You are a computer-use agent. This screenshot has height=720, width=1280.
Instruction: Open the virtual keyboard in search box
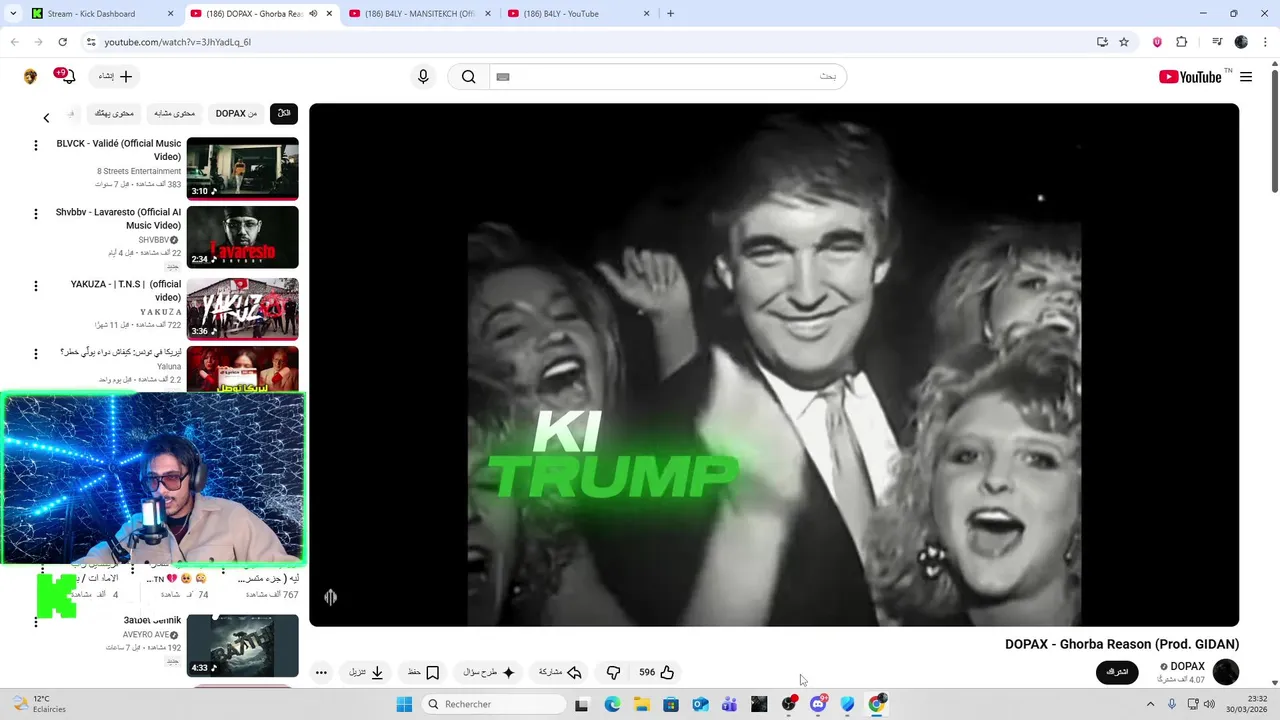click(x=503, y=77)
